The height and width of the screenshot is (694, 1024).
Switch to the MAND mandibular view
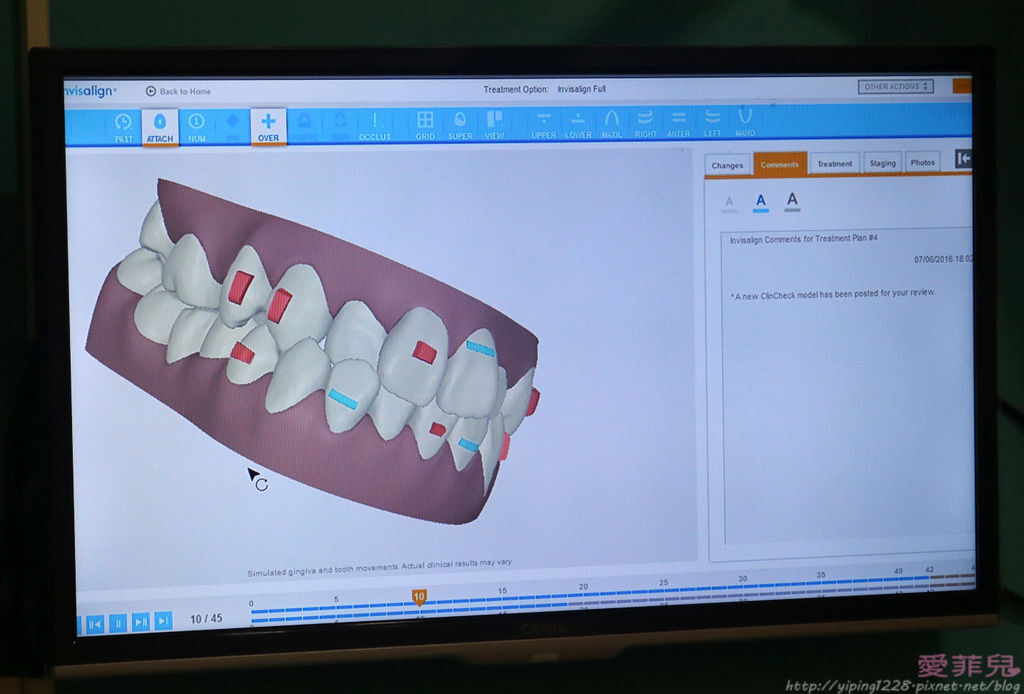[745, 123]
